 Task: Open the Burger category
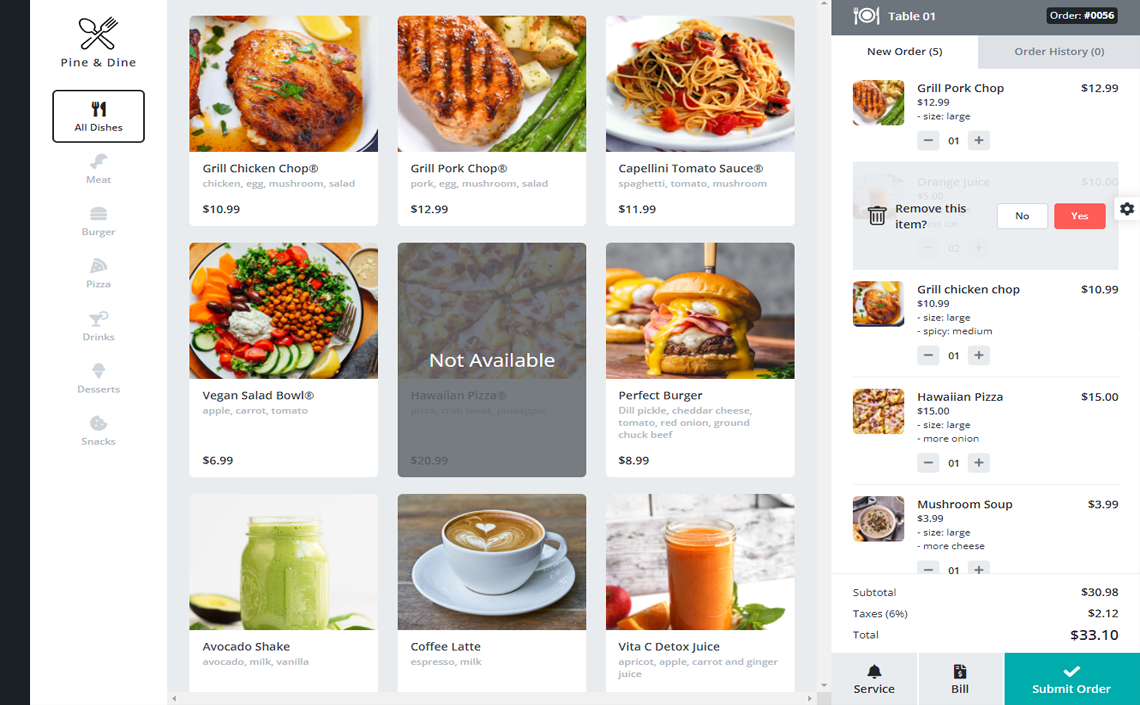(x=98, y=221)
